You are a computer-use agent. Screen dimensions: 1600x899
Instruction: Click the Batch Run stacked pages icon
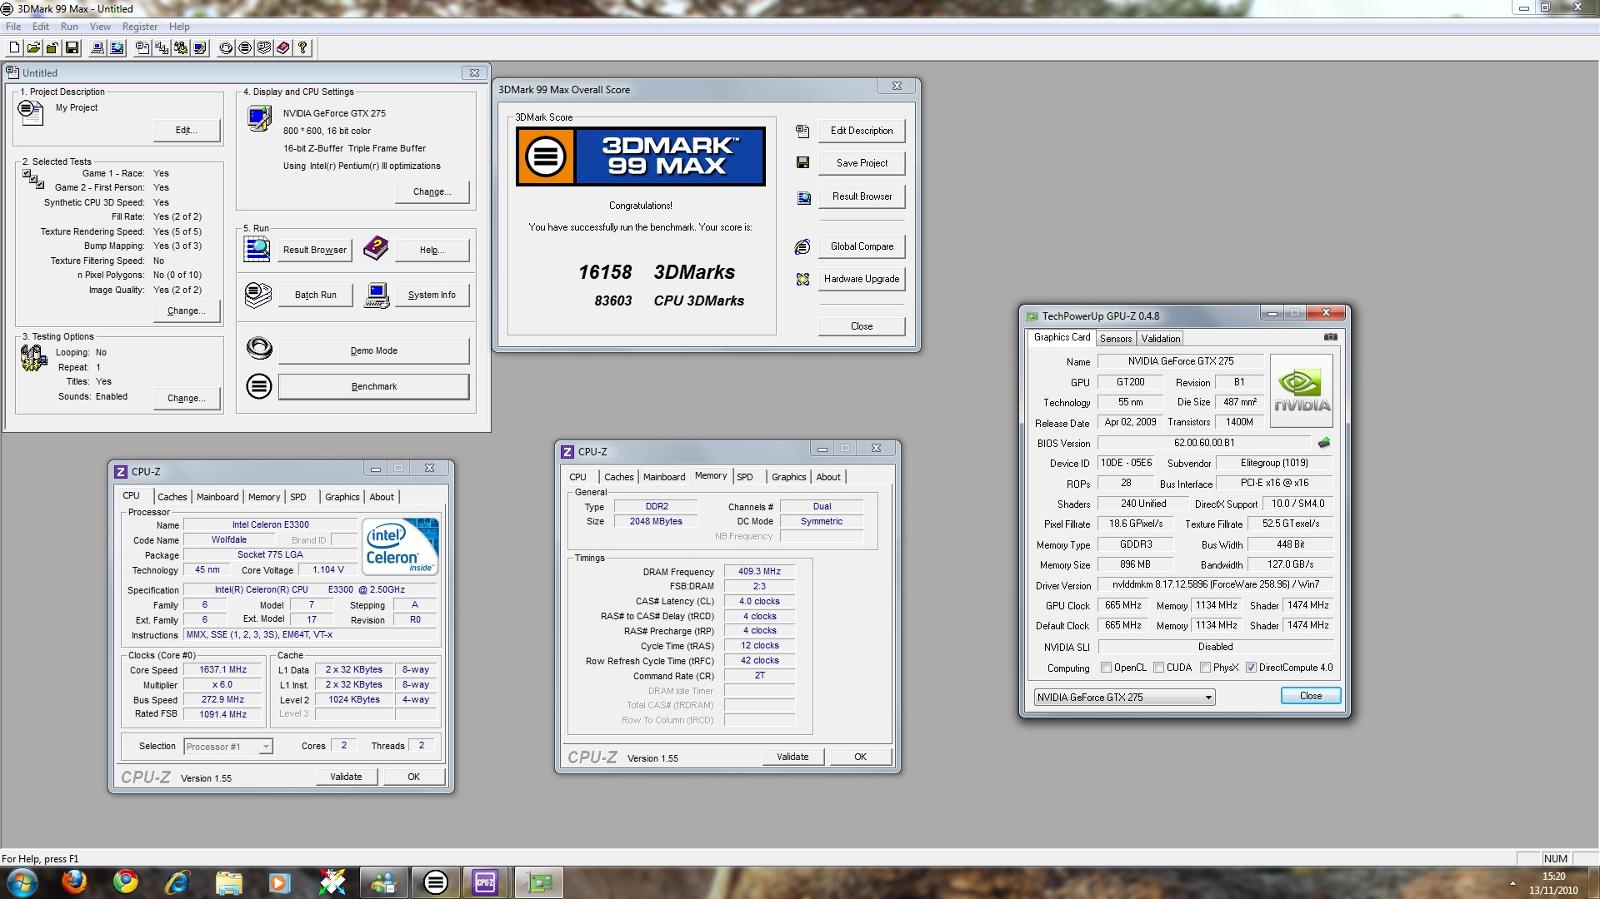(258, 294)
